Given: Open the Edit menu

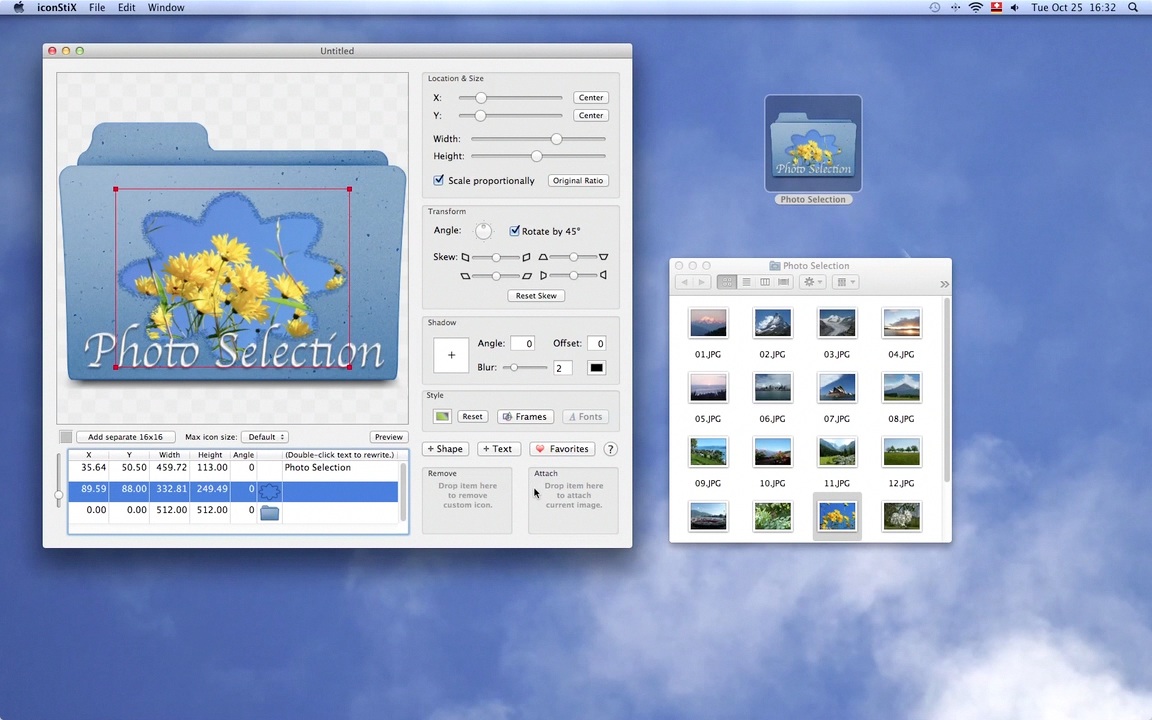Looking at the screenshot, I should pyautogui.click(x=126, y=8).
